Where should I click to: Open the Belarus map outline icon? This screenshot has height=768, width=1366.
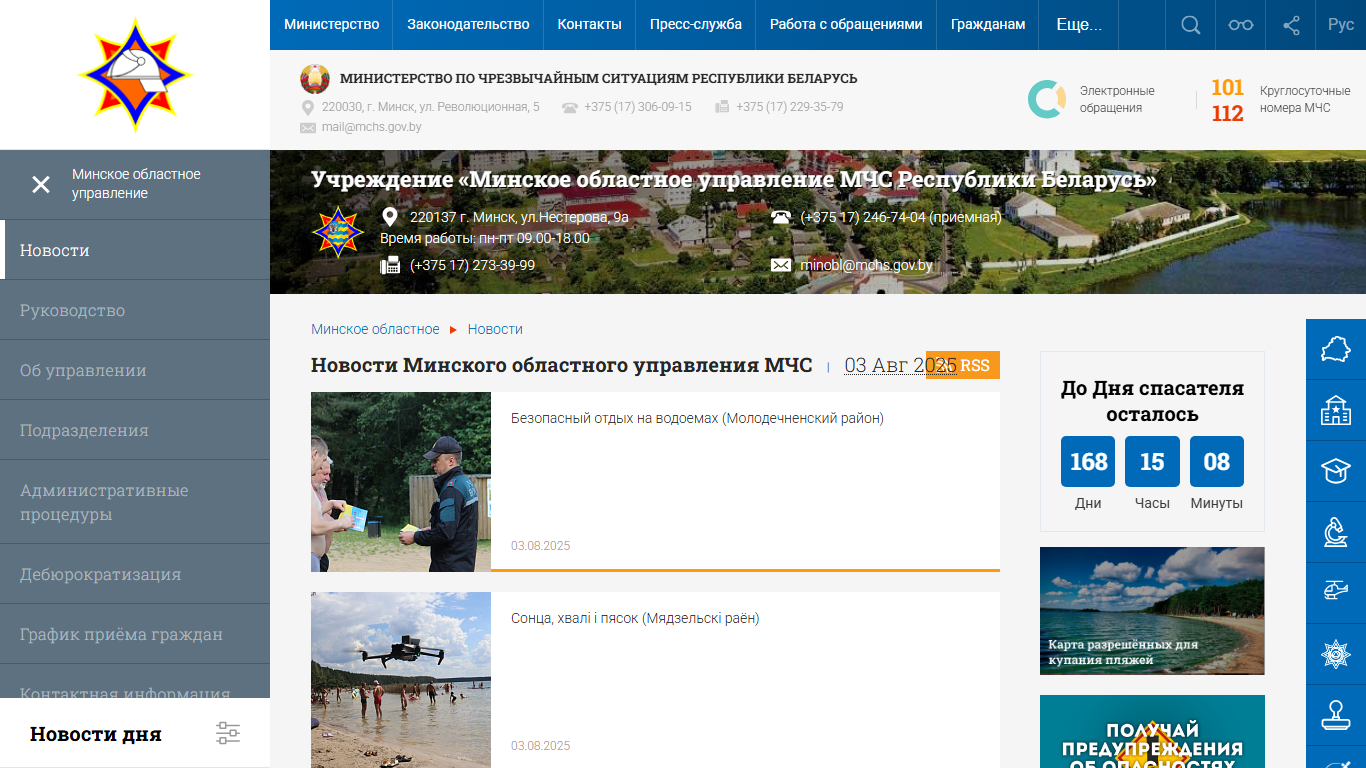point(1336,350)
